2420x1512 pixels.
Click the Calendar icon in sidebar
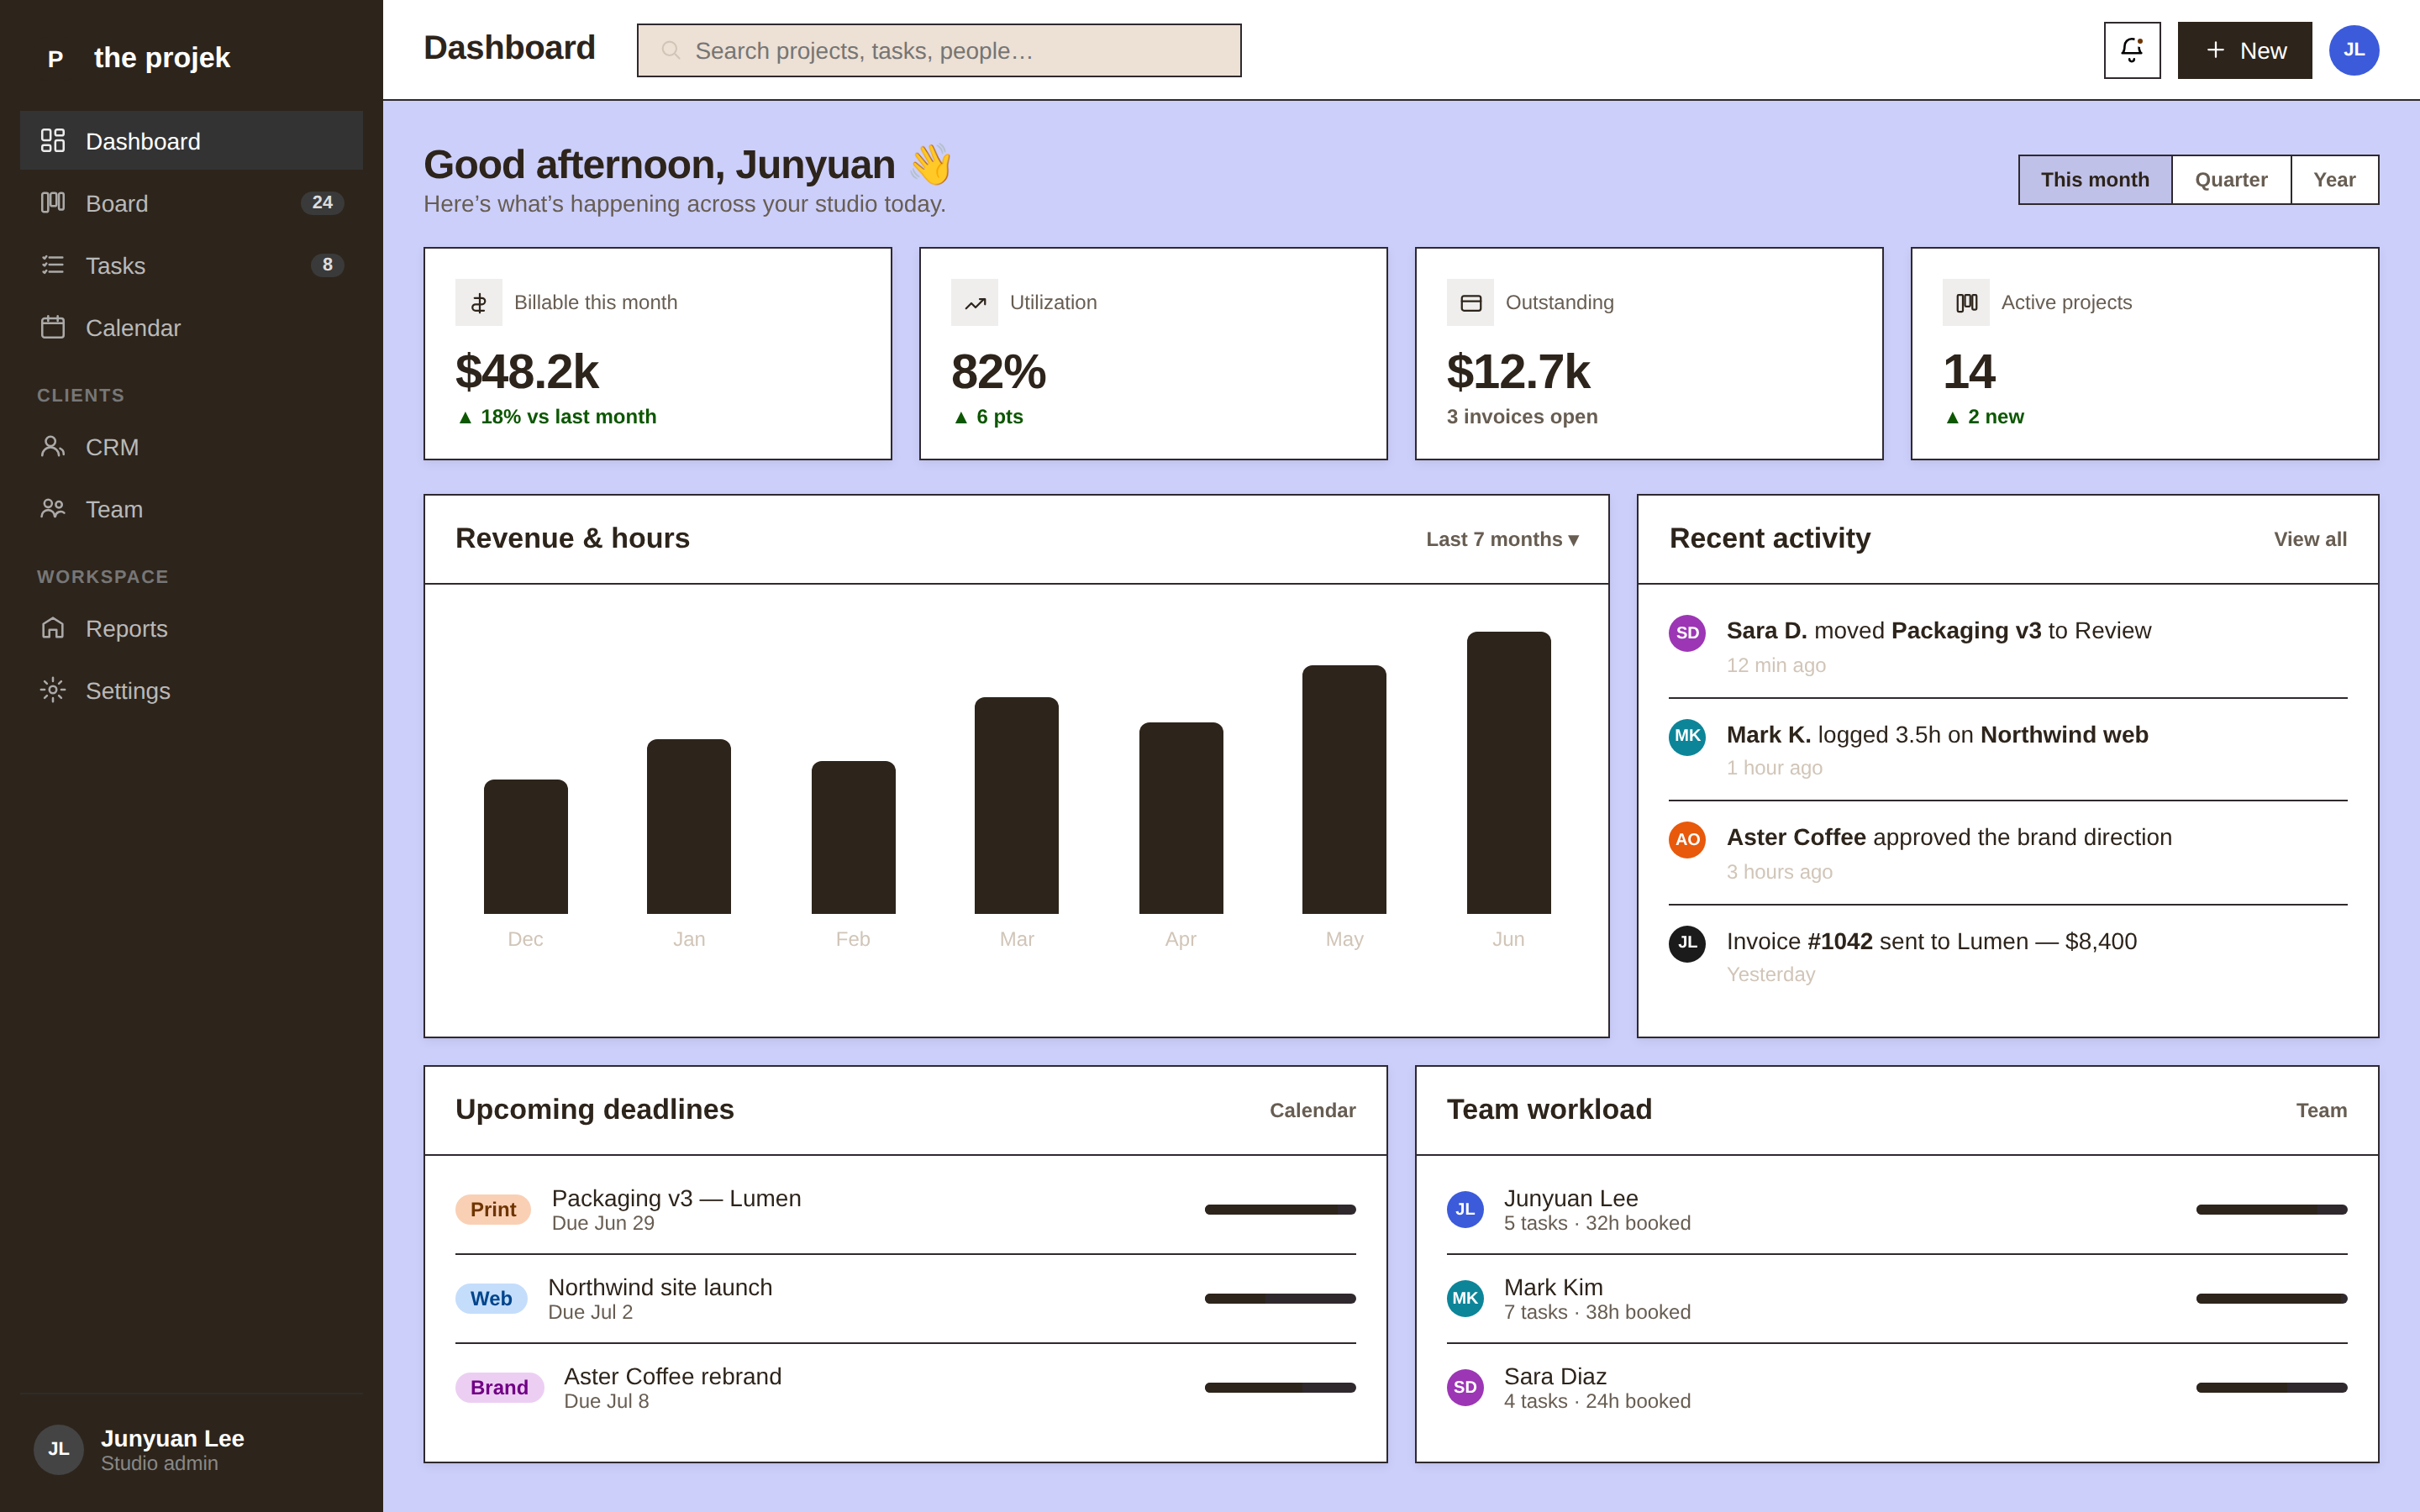tap(53, 327)
